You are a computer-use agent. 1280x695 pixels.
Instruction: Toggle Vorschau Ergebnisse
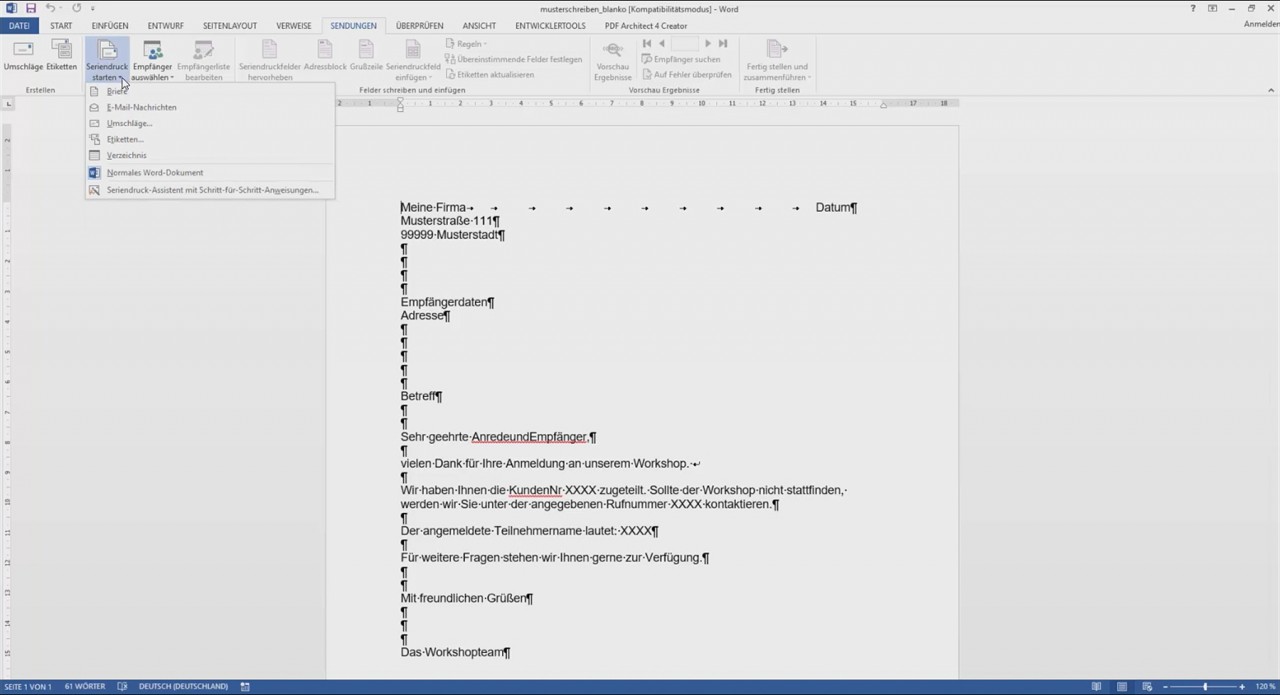612,57
